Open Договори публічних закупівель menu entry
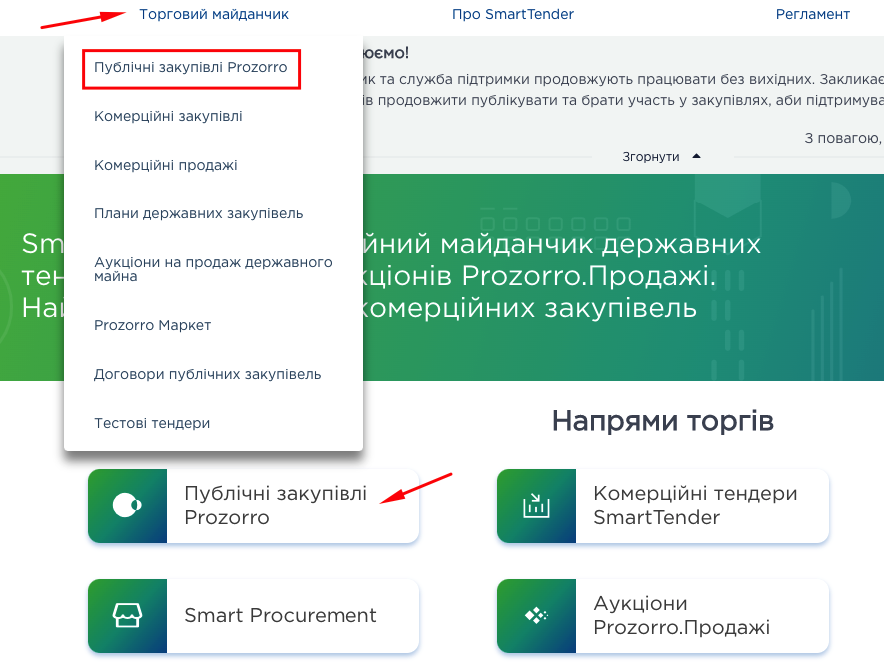Screen dimensions: 884x665 (x=207, y=375)
